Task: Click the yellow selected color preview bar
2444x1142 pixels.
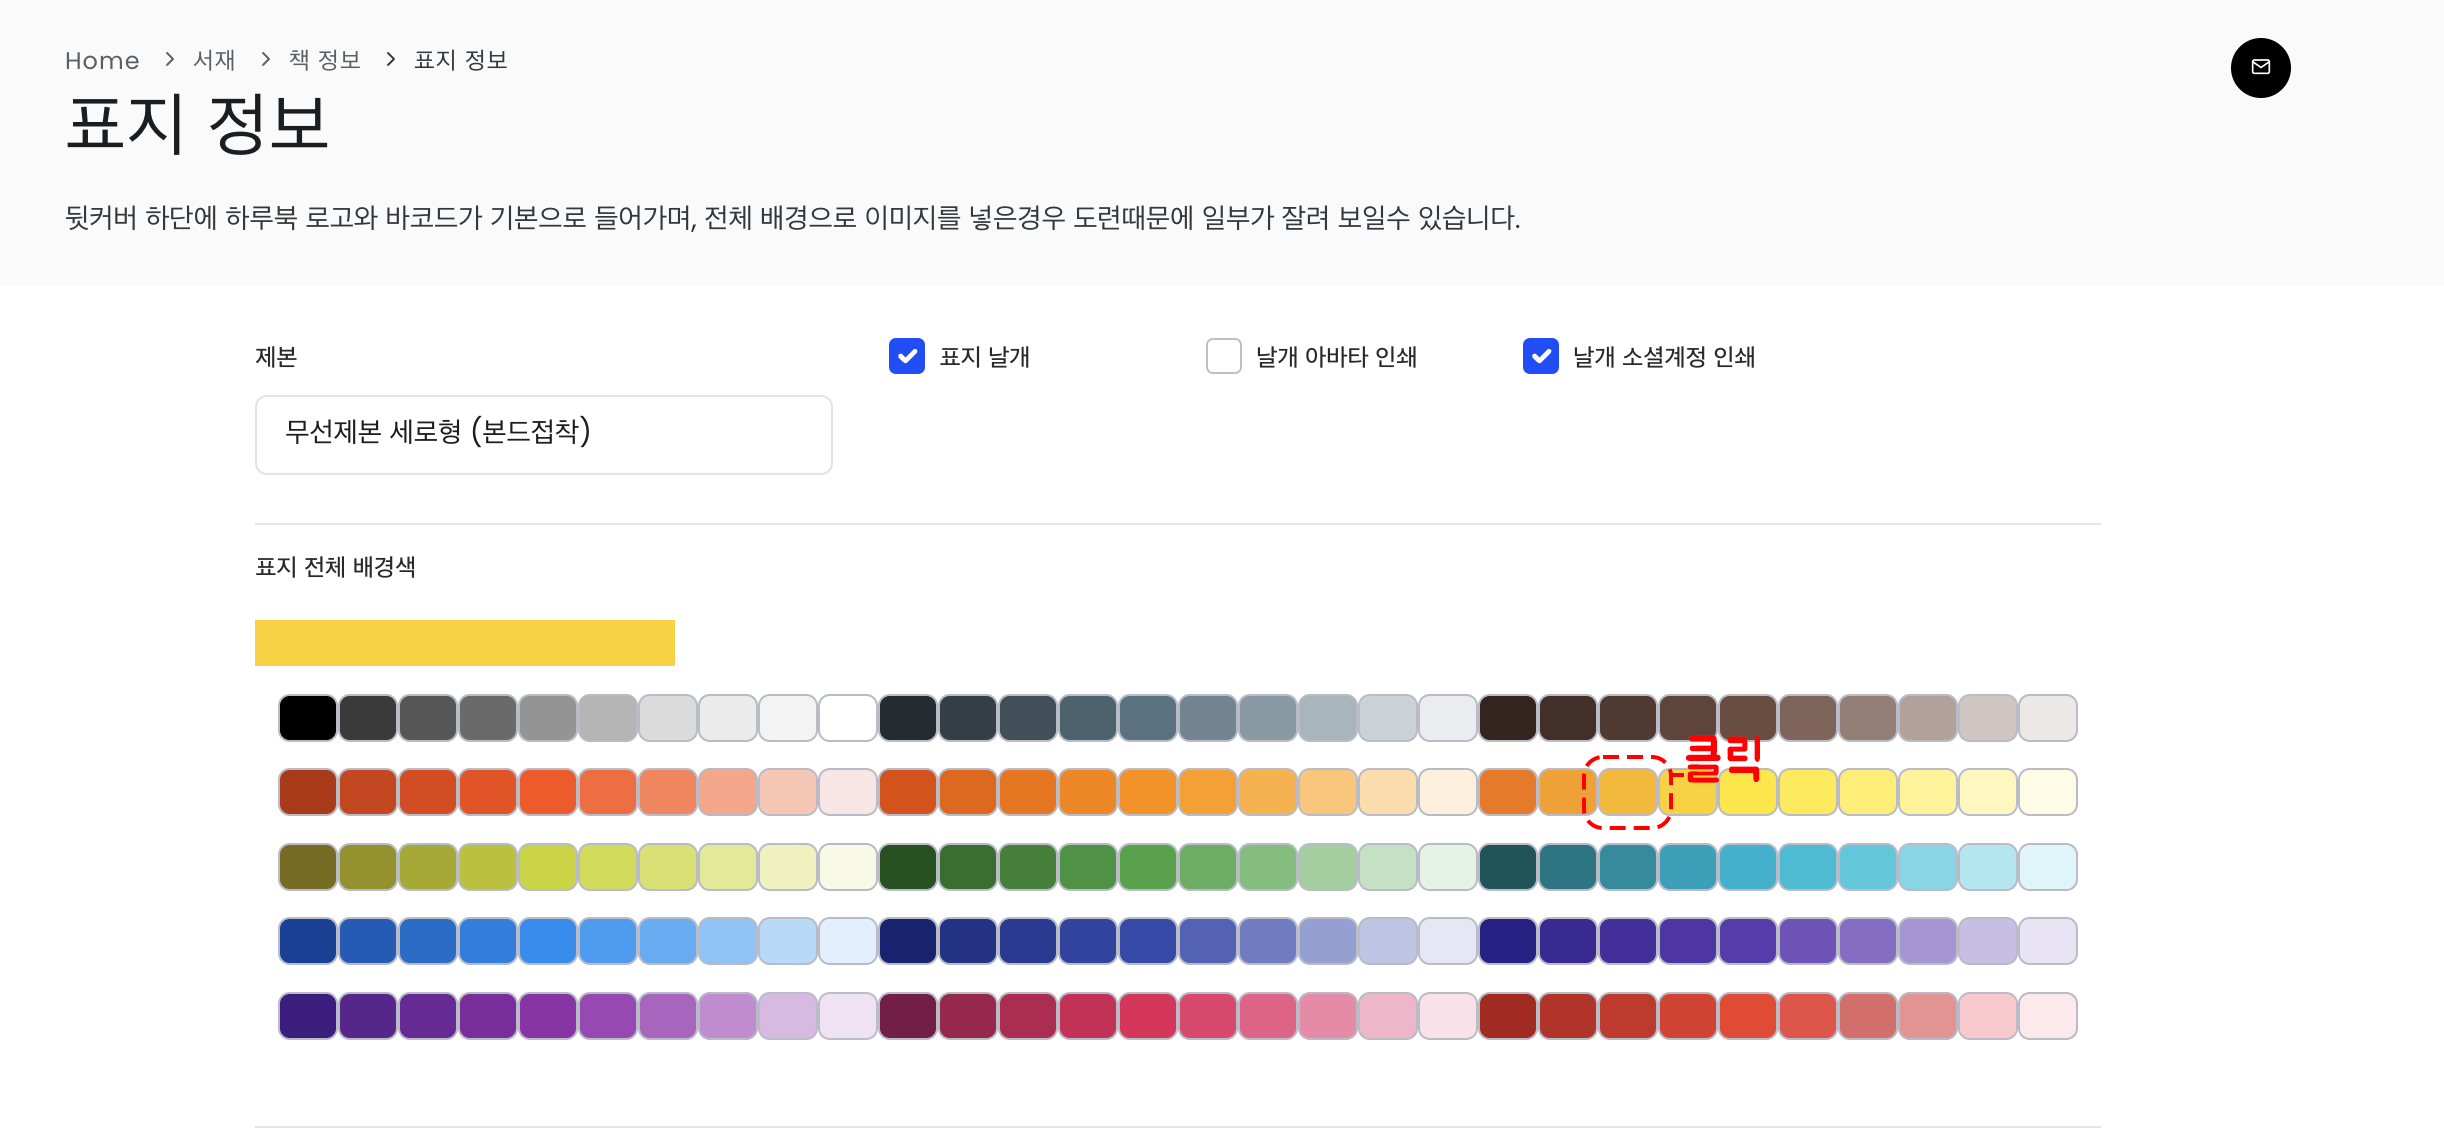Action: (464, 643)
